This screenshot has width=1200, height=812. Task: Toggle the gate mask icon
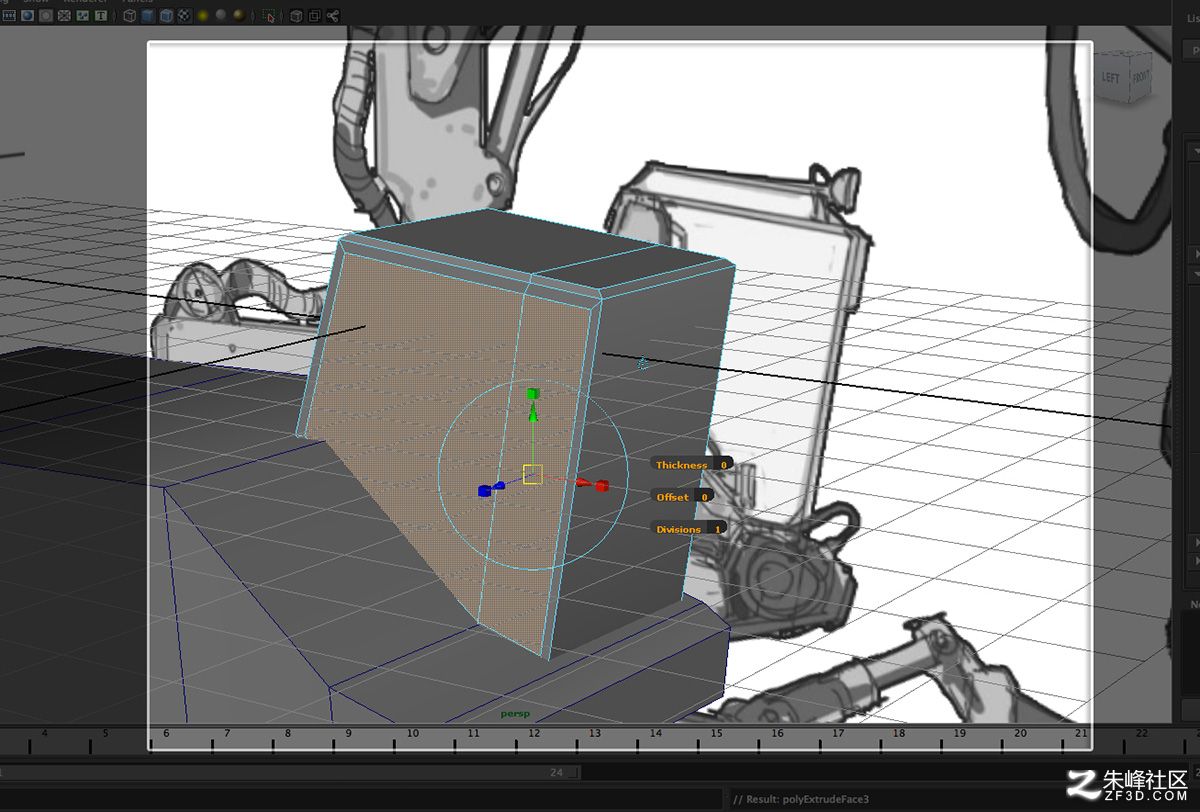pyautogui.click(x=46, y=15)
